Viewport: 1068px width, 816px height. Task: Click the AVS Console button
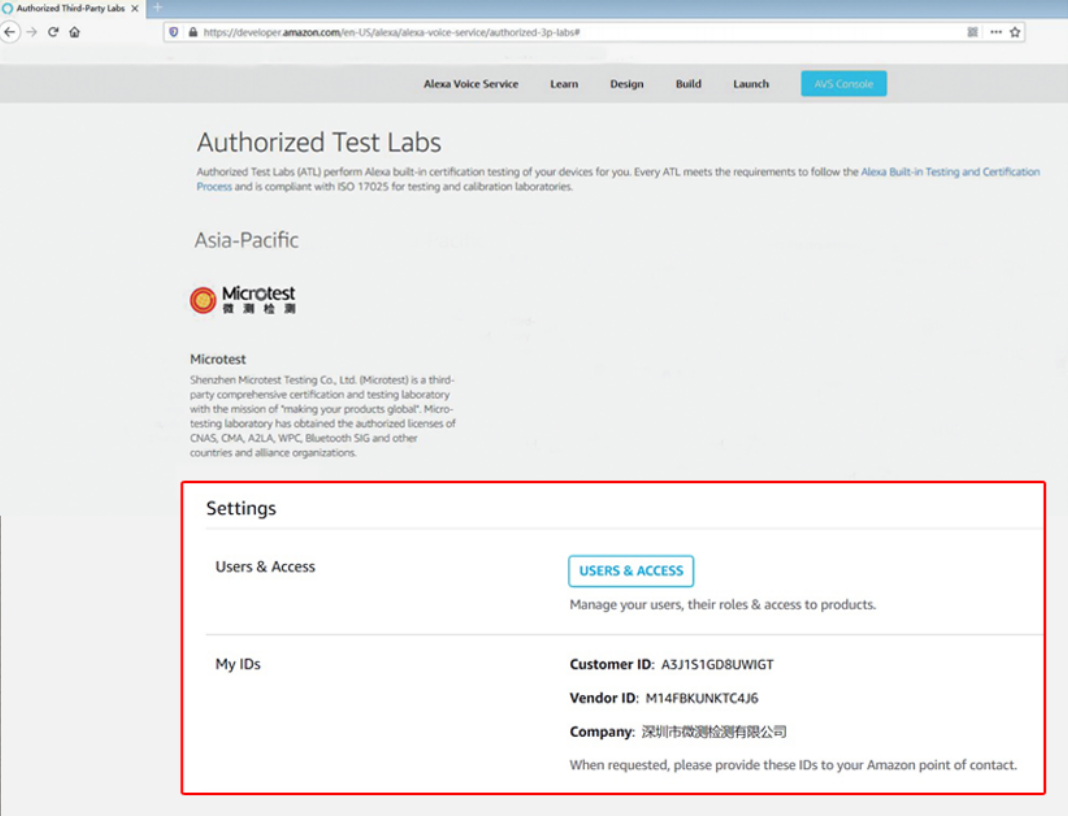point(843,84)
